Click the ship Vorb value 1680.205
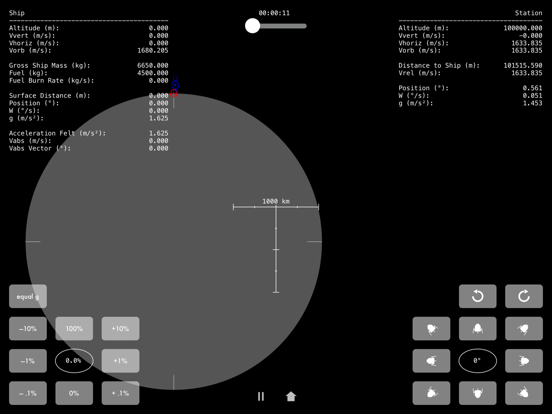This screenshot has width=552, height=414. click(x=153, y=51)
